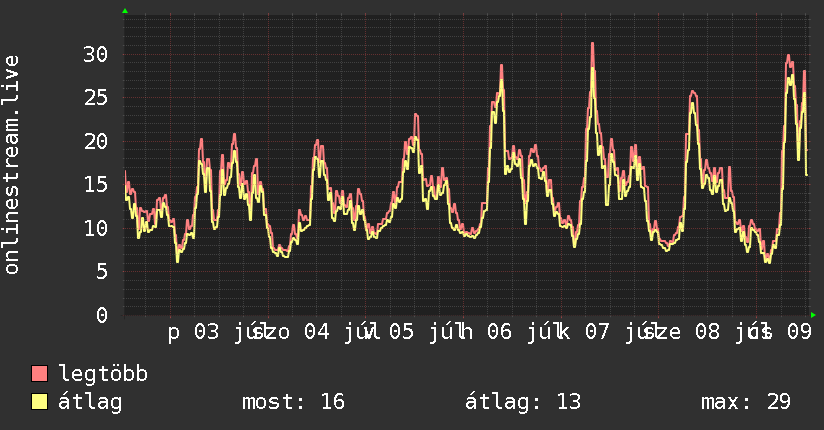Click the pink legtöbb legend swatch
Viewport: 824px width, 430px height.
tap(39, 374)
